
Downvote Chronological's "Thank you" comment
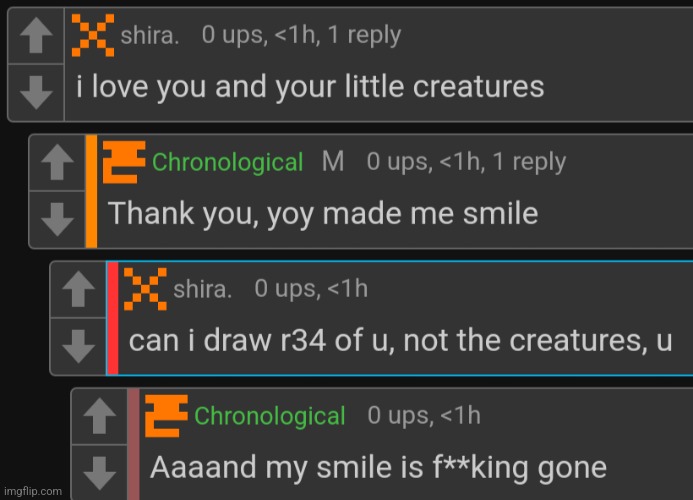pyautogui.click(x=58, y=217)
